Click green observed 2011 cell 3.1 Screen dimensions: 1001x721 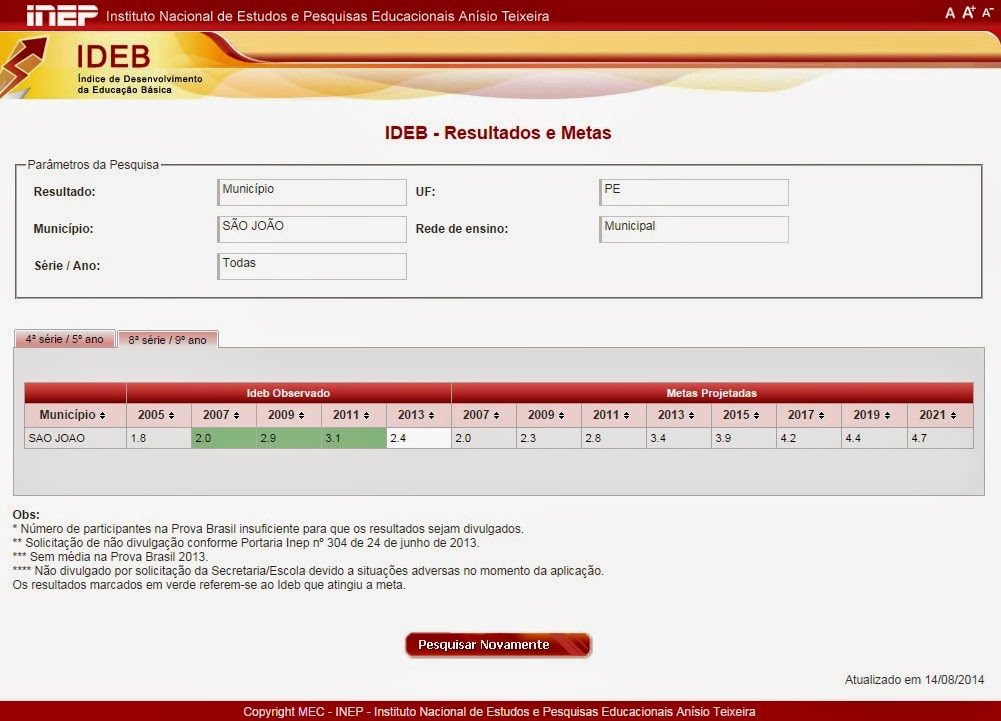354,438
